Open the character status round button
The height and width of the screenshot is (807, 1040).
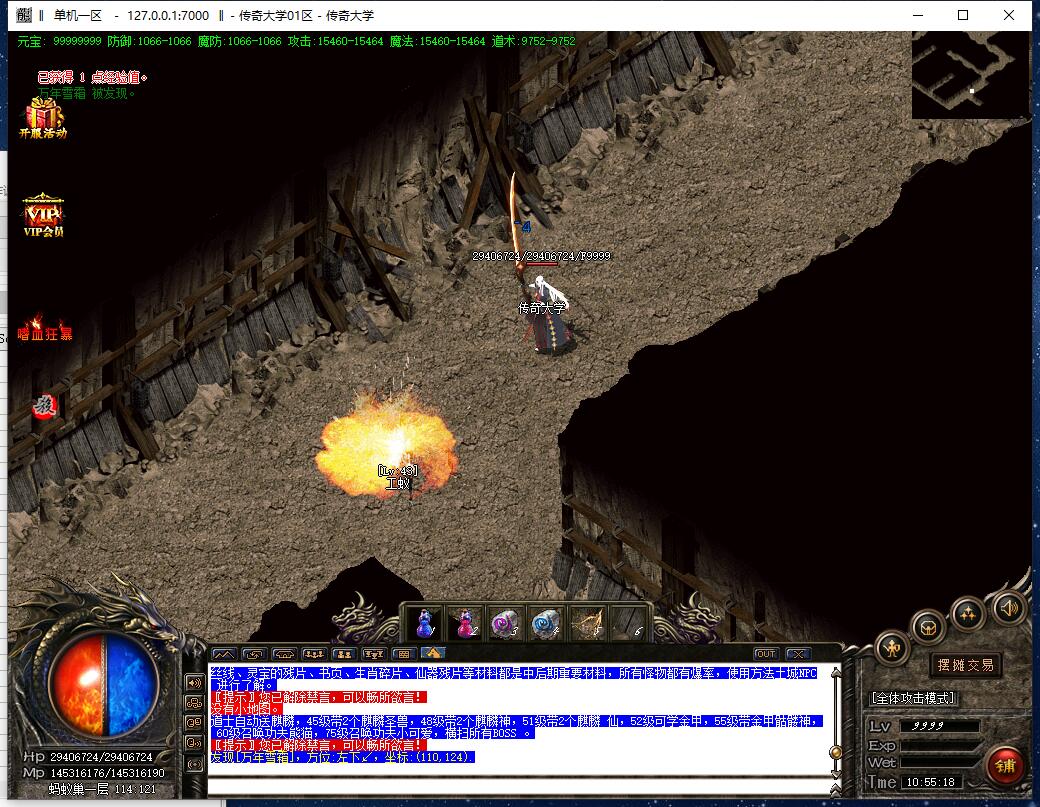click(892, 648)
